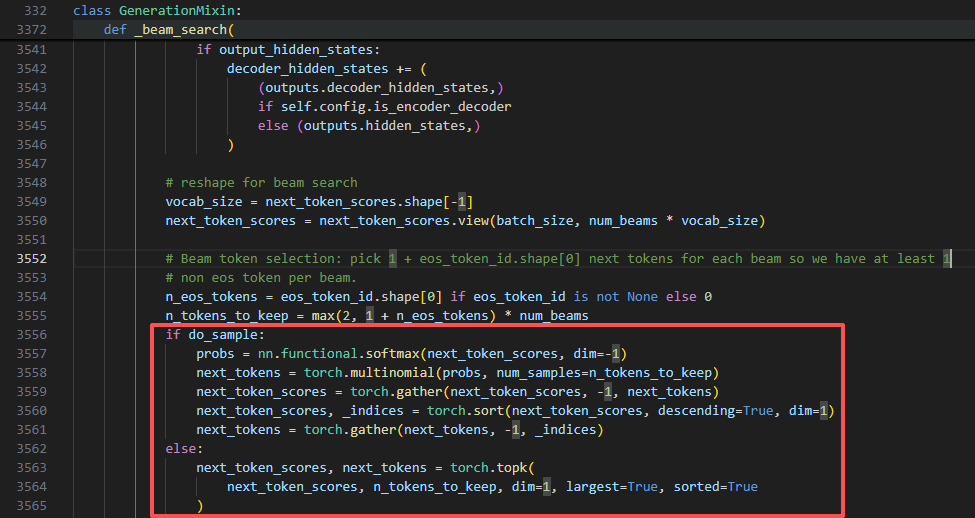Click the 'else:' line at 3562
Screen dimensions: 975x518
185,448
